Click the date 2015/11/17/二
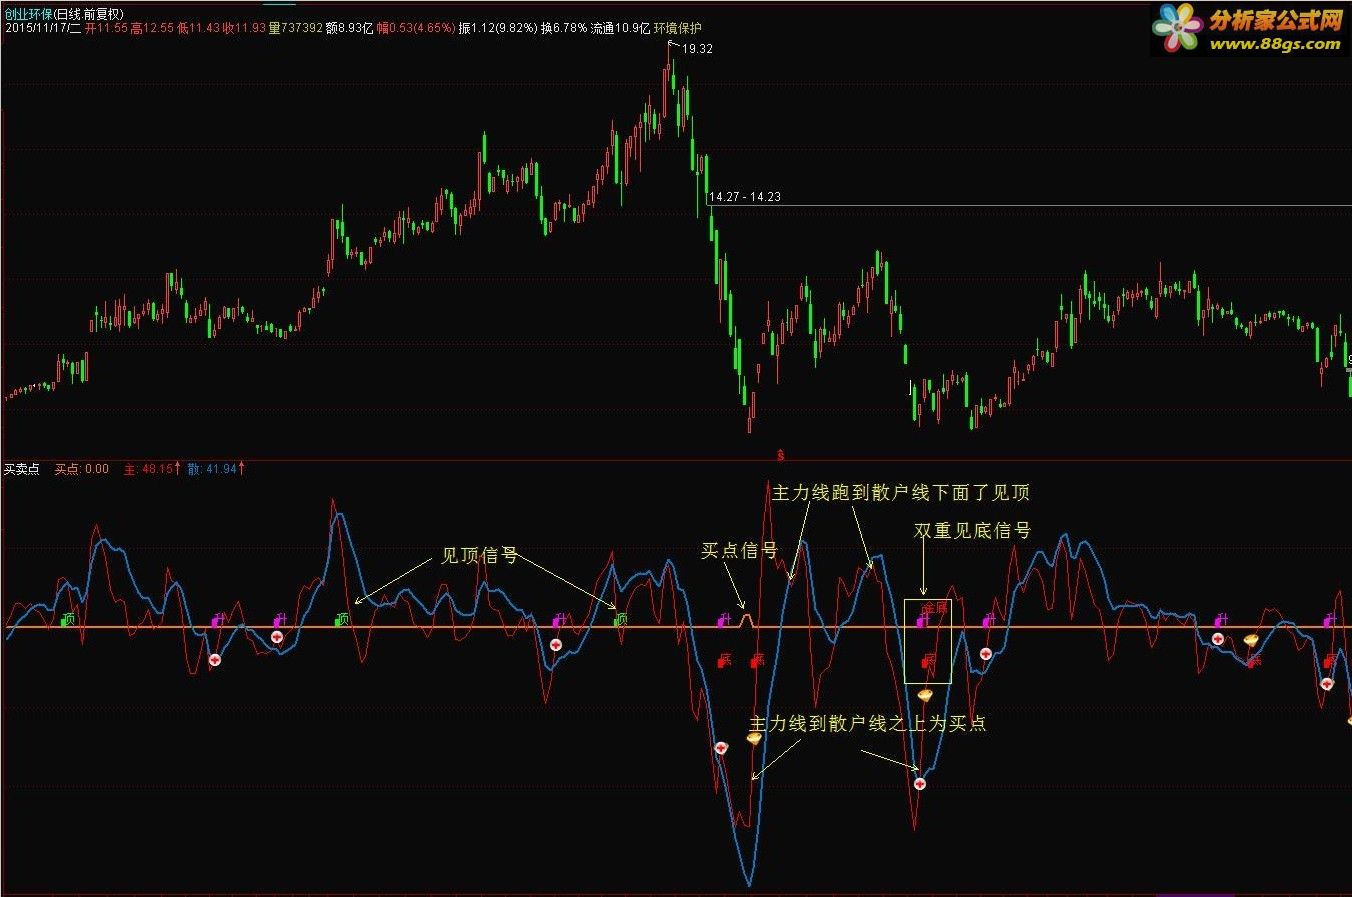This screenshot has width=1352, height=897. [43, 28]
